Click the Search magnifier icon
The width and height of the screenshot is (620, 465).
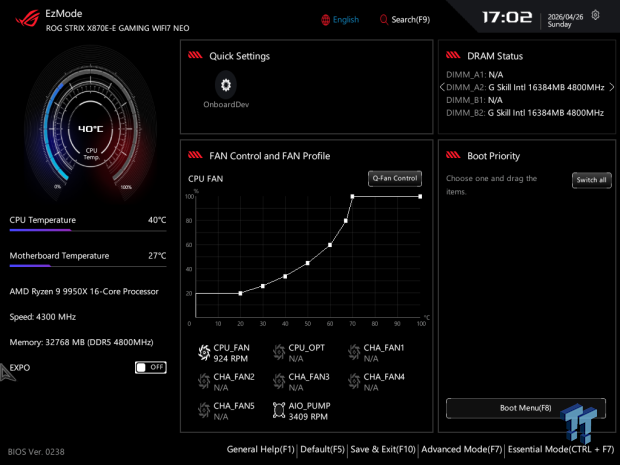click(x=383, y=19)
